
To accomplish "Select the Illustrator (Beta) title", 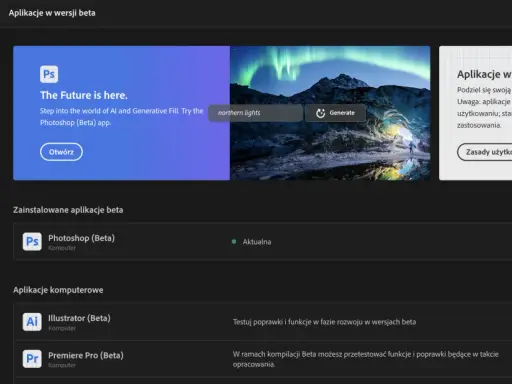I will 79,318.
